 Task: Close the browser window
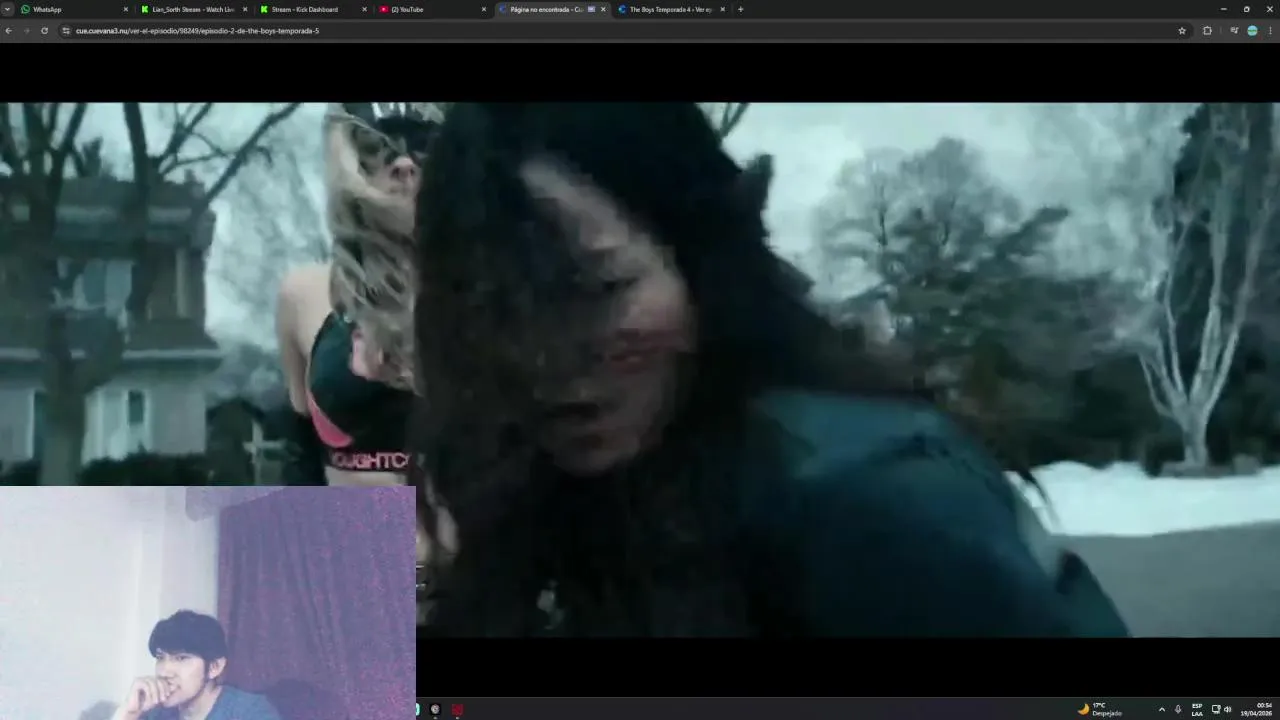pyautogui.click(x=1269, y=9)
